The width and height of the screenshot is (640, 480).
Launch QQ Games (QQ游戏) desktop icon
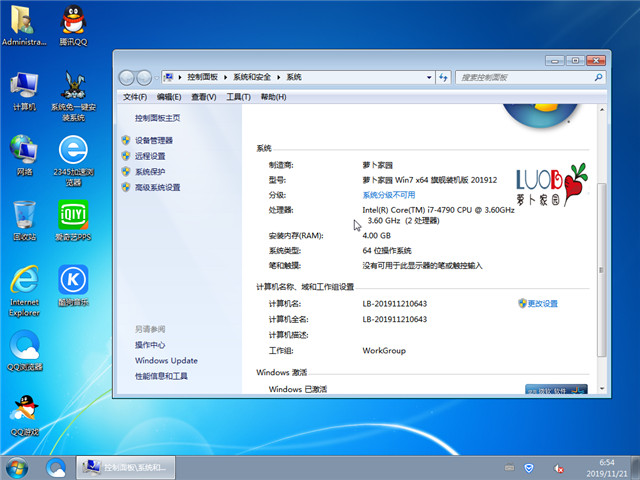pyautogui.click(x=24, y=416)
